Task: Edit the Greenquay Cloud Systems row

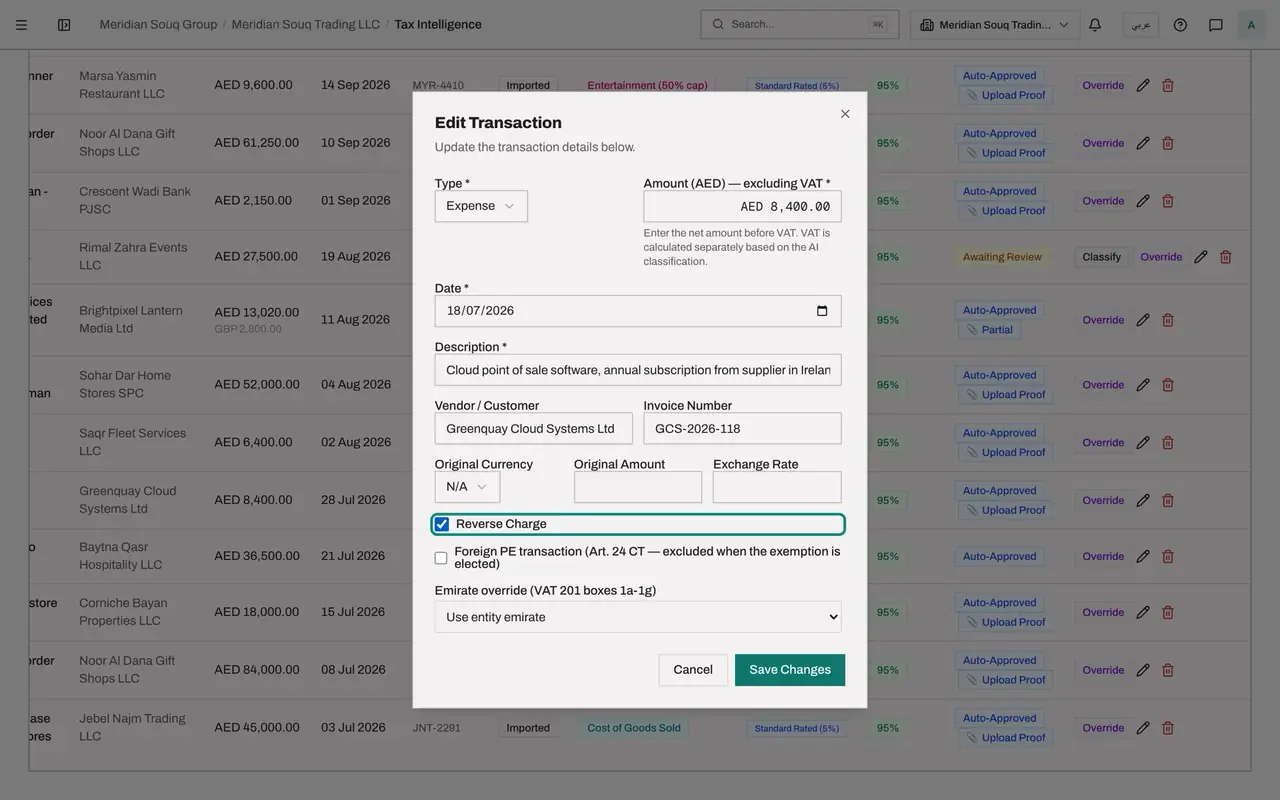Action: [1143, 500]
